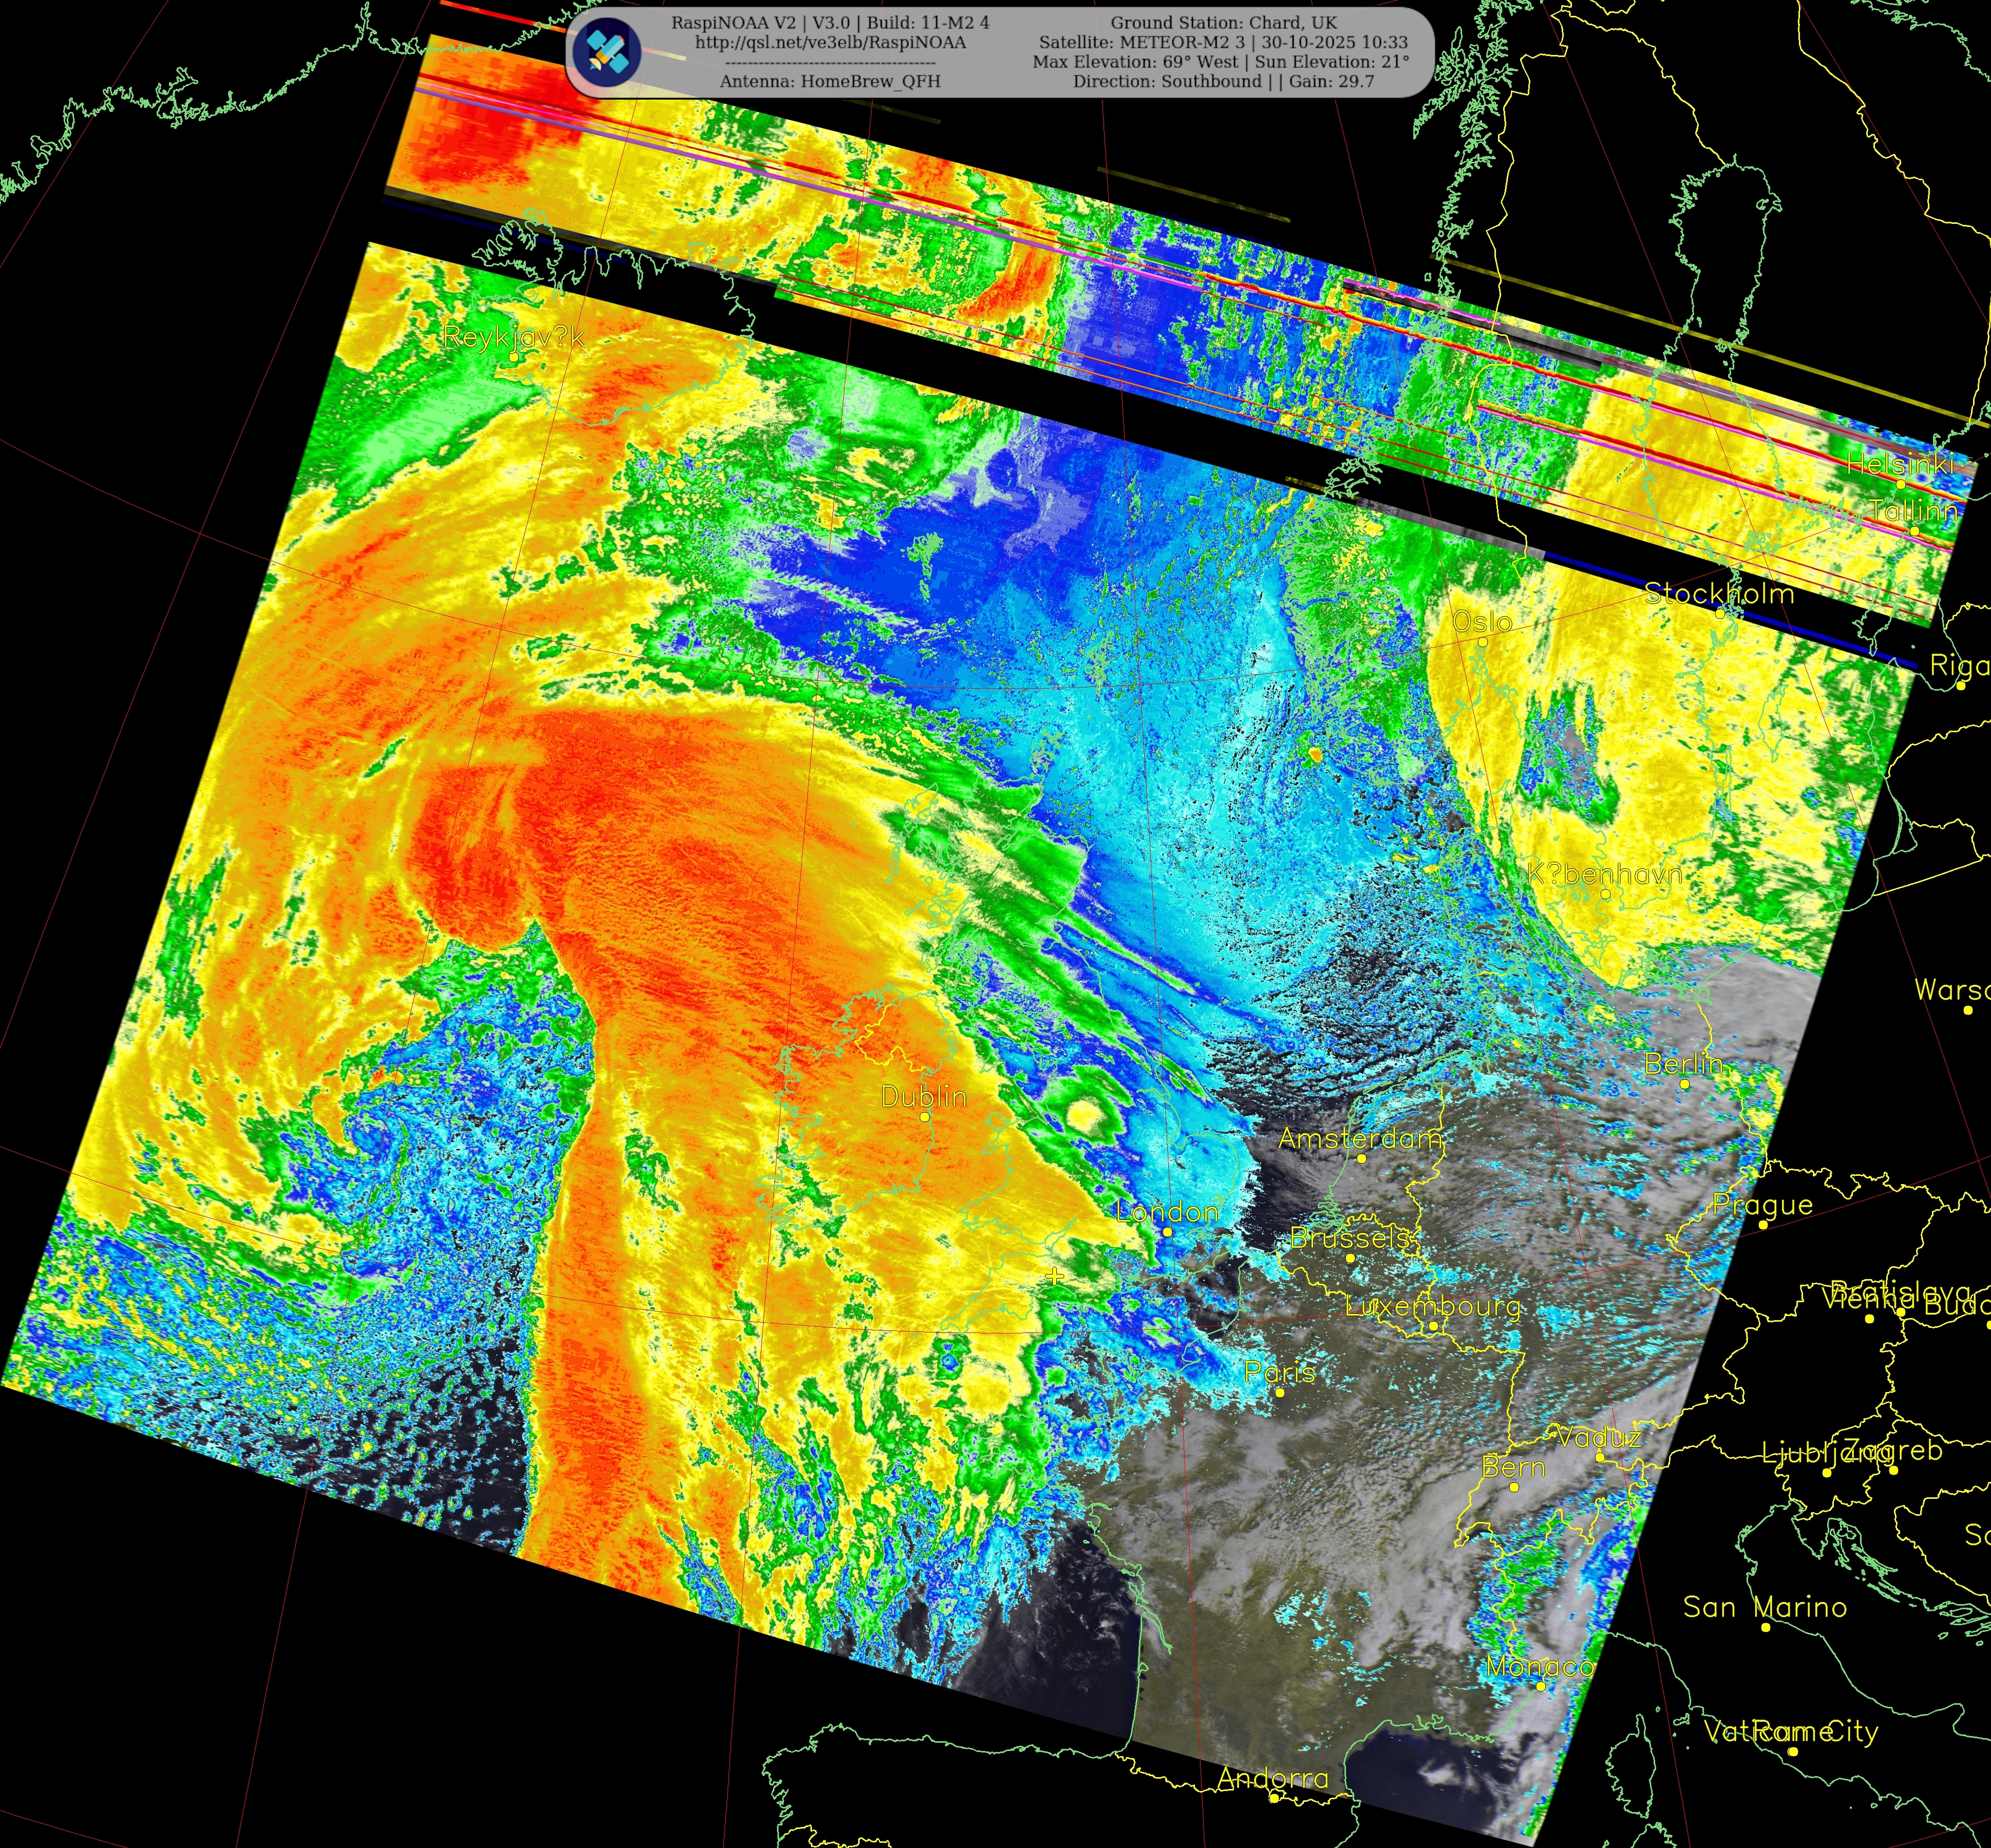
Task: Click the Stockholm city label
Action: pyautogui.click(x=1720, y=594)
